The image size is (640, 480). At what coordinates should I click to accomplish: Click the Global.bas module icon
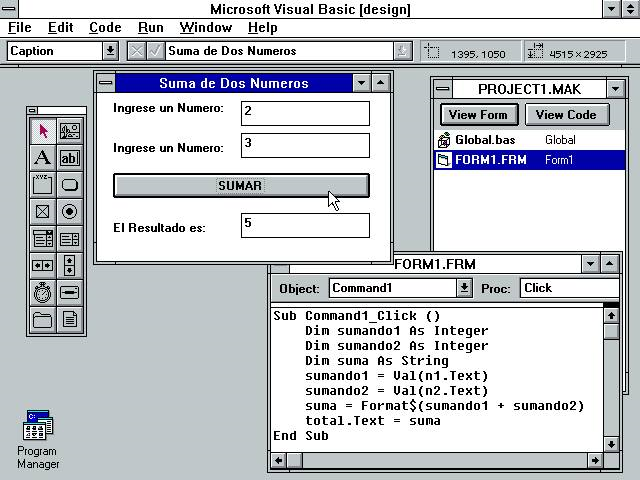tap(444, 140)
